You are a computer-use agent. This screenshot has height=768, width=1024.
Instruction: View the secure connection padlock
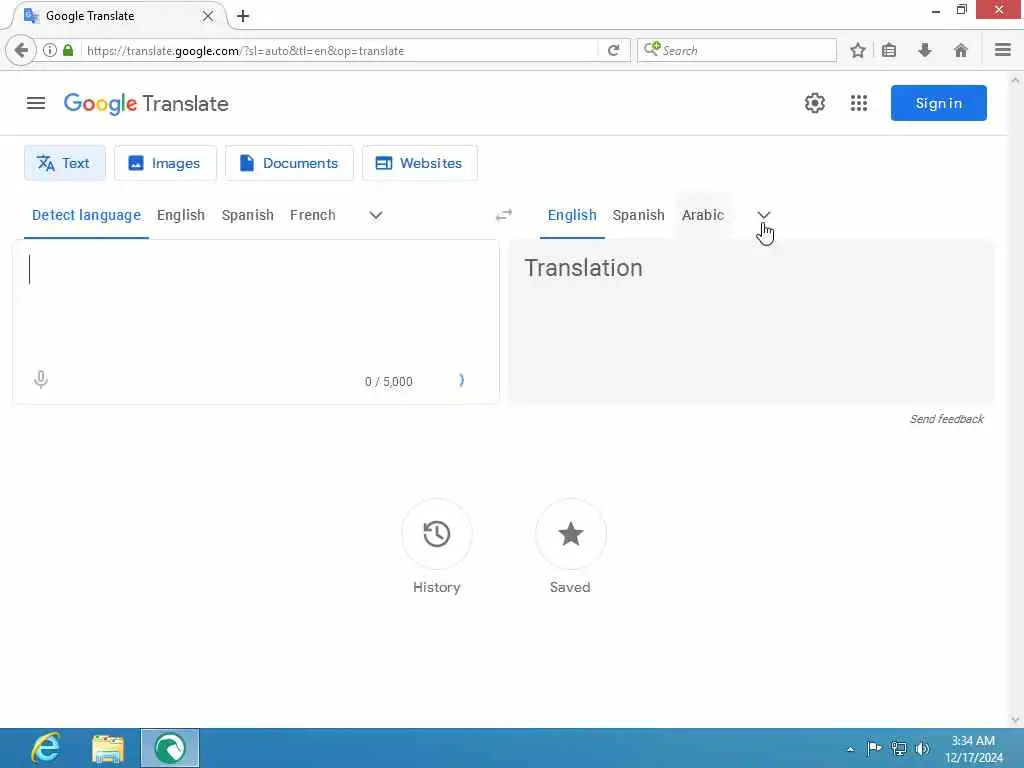pos(68,50)
